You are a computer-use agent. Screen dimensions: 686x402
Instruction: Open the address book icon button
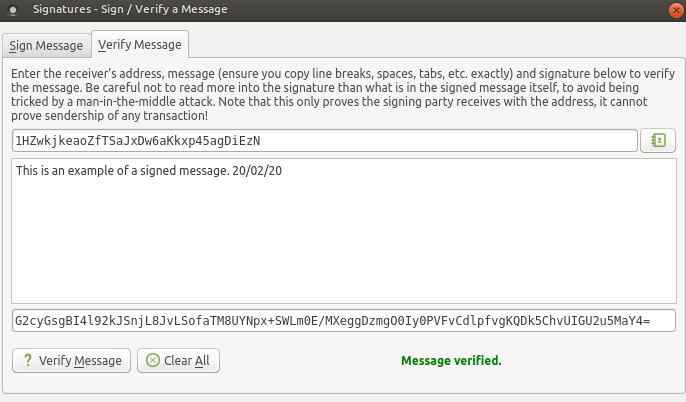[658, 140]
